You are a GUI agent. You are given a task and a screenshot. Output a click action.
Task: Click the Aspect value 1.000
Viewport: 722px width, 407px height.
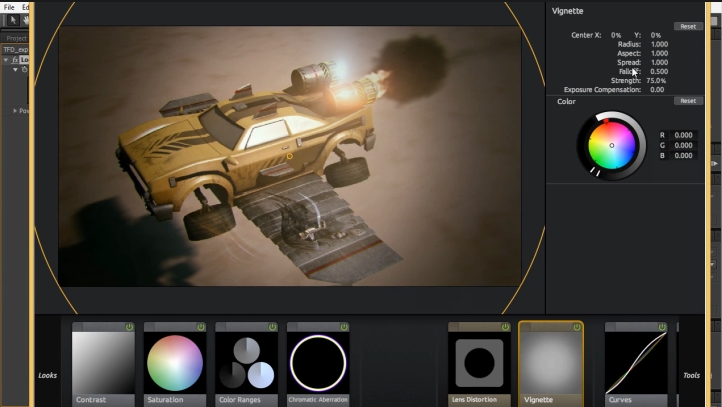[659, 53]
